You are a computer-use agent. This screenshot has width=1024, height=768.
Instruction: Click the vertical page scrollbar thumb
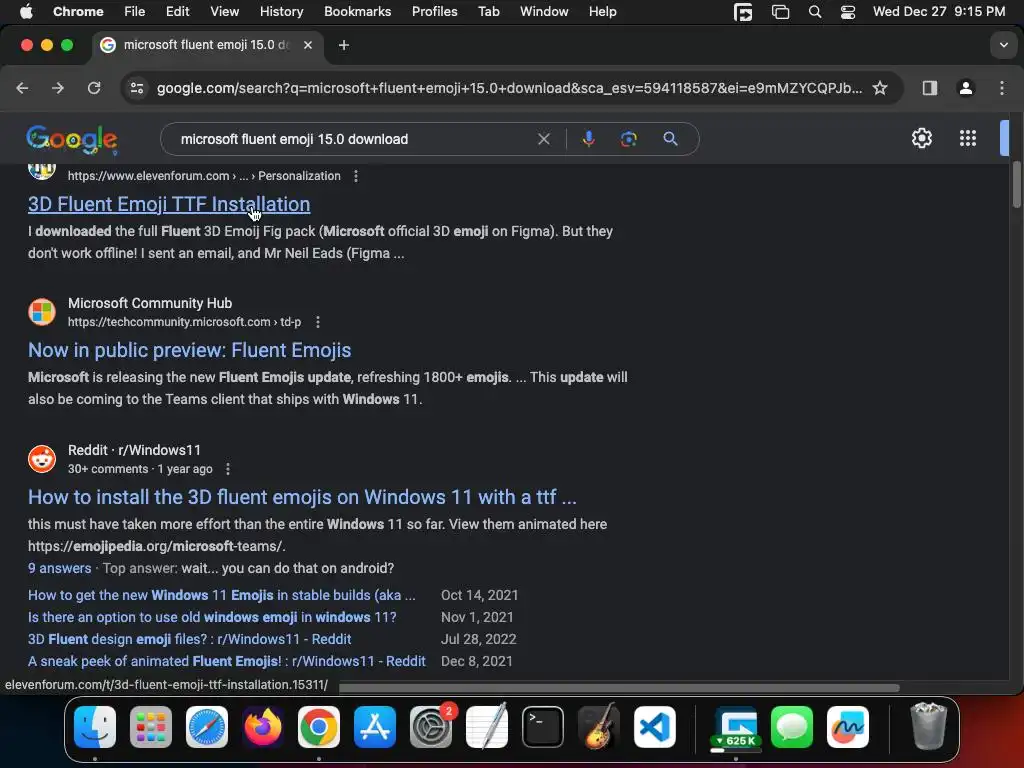[x=1016, y=185]
